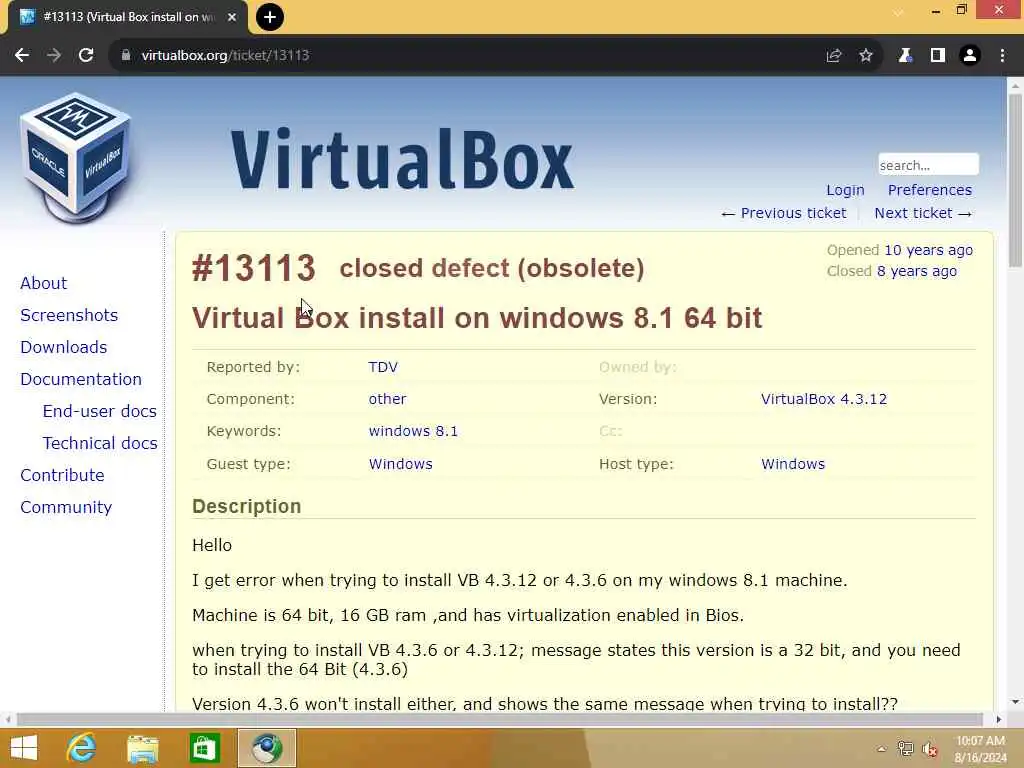
Task: Click the ticket title 'Virtual Box install on windows 8.1 64 bit'
Action: click(477, 318)
